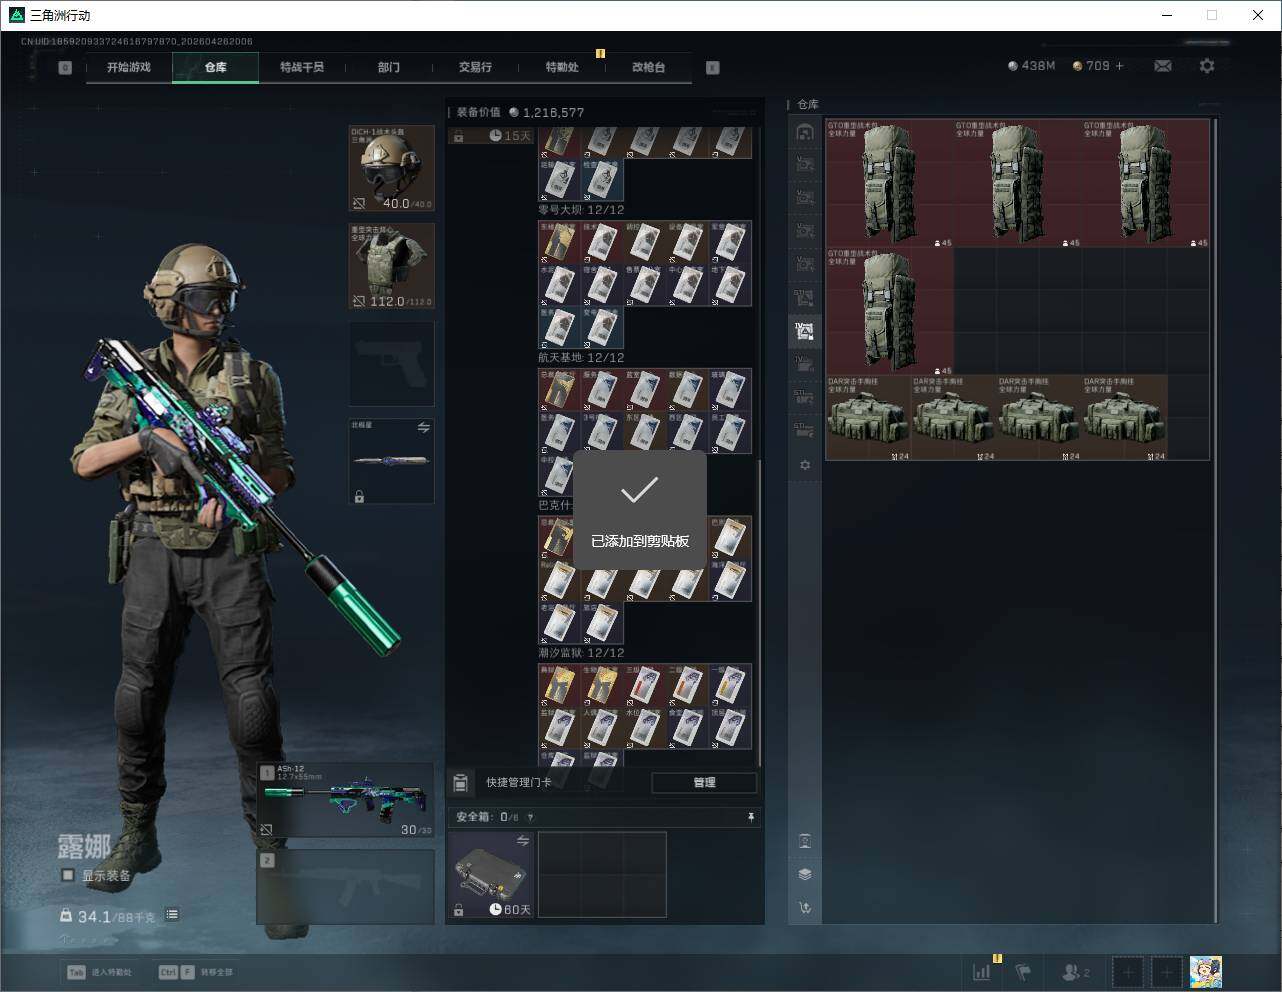The width and height of the screenshot is (1282, 992).
Task: Open the warehouse sidebar settings gear
Action: [x=805, y=465]
